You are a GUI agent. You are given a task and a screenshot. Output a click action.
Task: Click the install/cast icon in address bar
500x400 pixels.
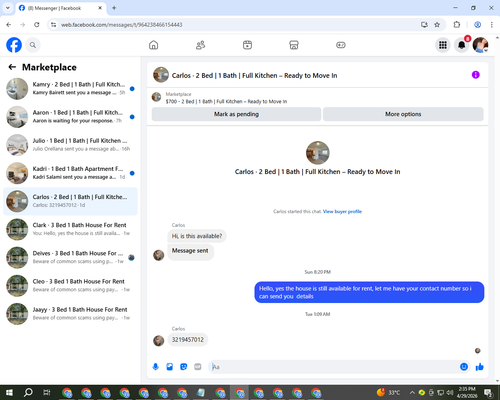point(424,25)
